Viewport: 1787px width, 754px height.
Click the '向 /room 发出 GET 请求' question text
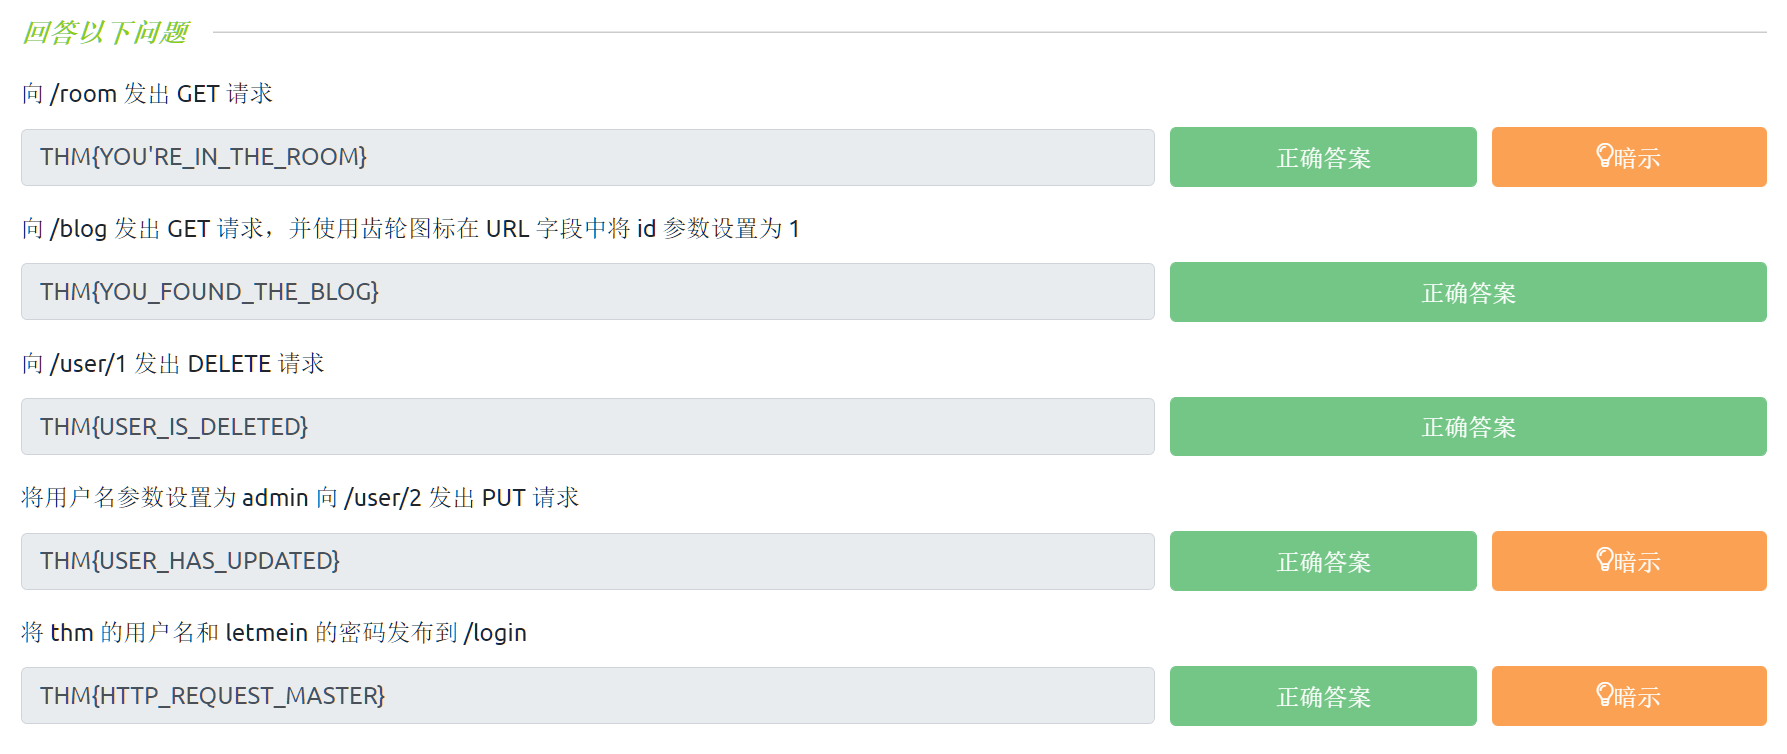tap(147, 94)
